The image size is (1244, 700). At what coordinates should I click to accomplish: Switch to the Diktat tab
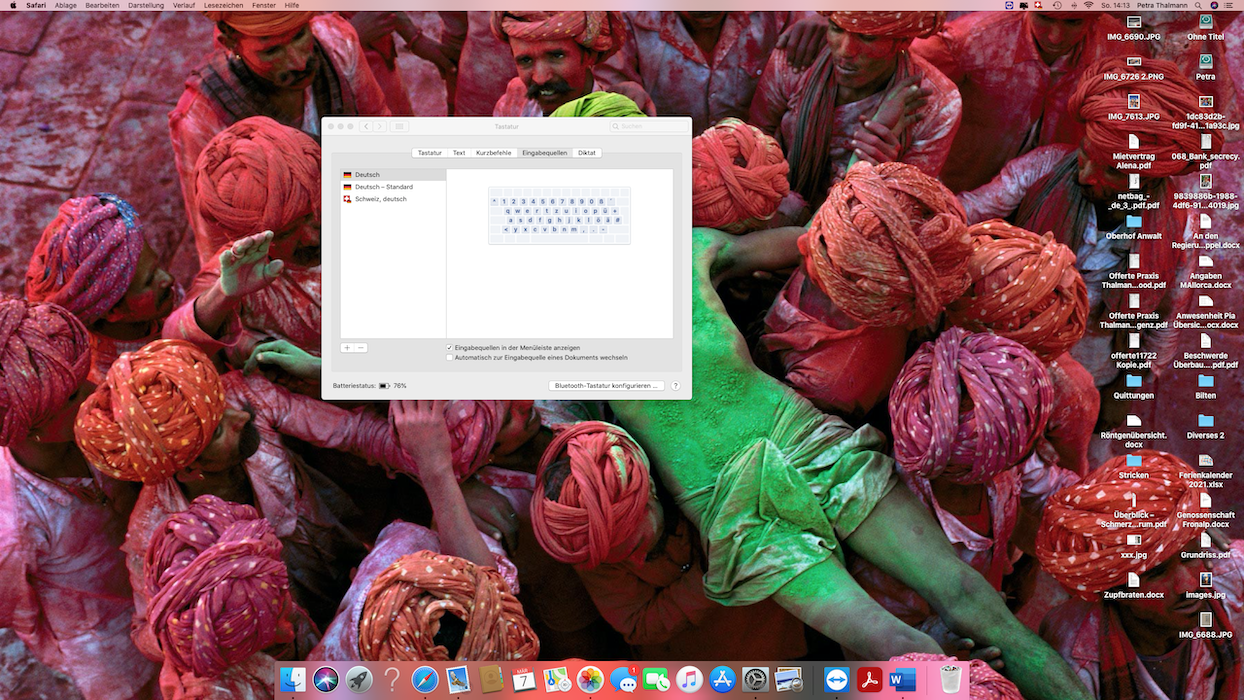point(586,153)
